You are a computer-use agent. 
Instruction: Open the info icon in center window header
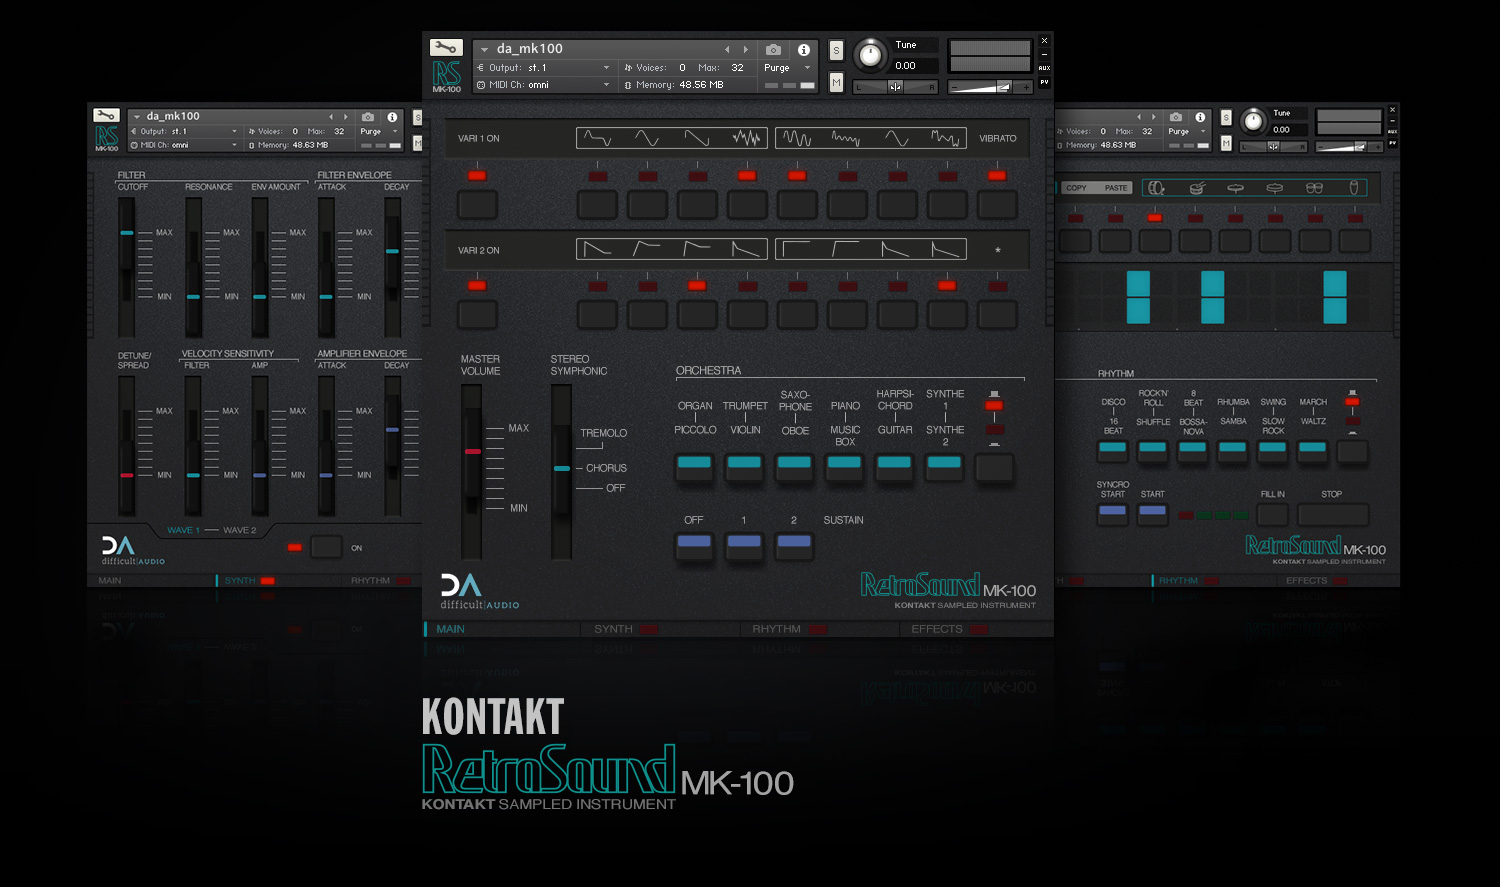click(803, 49)
